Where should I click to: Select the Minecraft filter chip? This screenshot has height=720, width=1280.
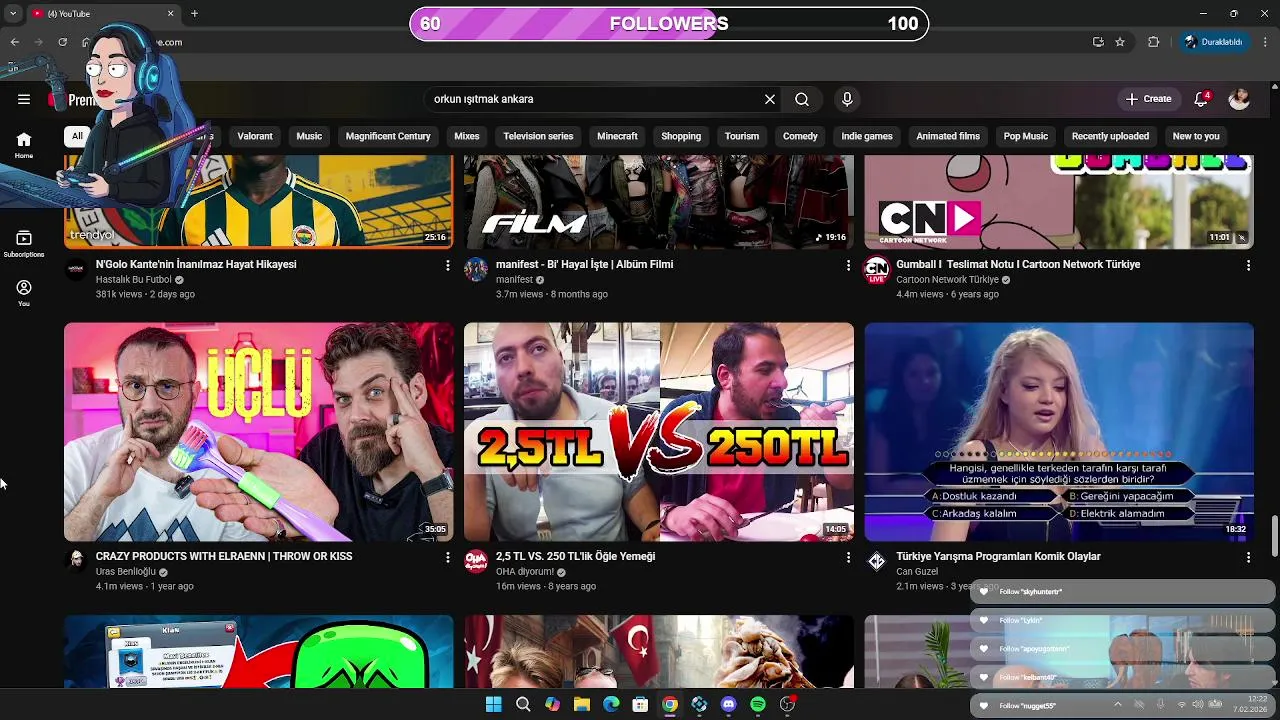[x=617, y=136]
